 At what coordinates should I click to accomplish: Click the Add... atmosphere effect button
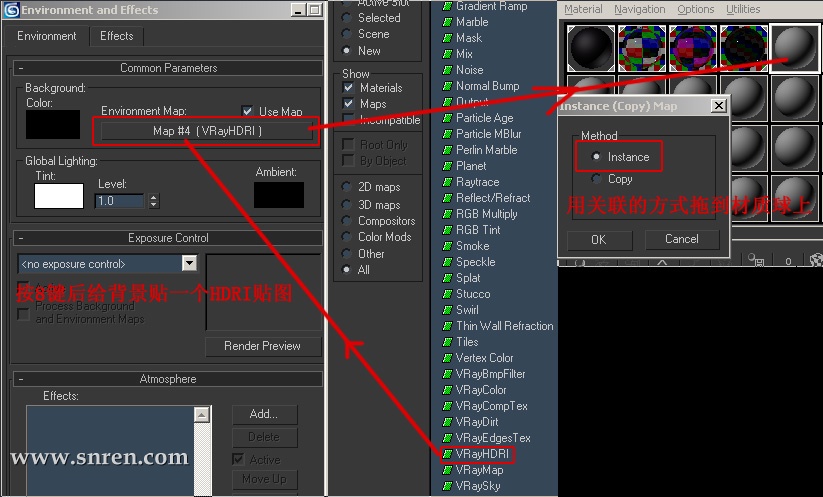click(x=265, y=414)
